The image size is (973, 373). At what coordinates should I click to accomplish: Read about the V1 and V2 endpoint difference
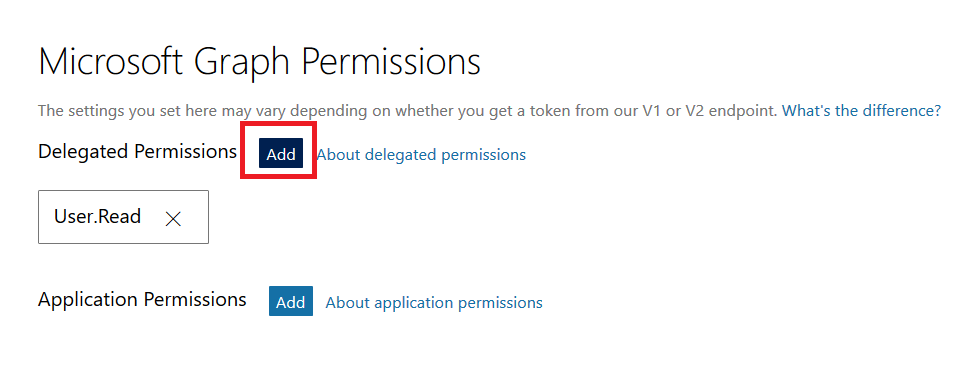tap(861, 111)
